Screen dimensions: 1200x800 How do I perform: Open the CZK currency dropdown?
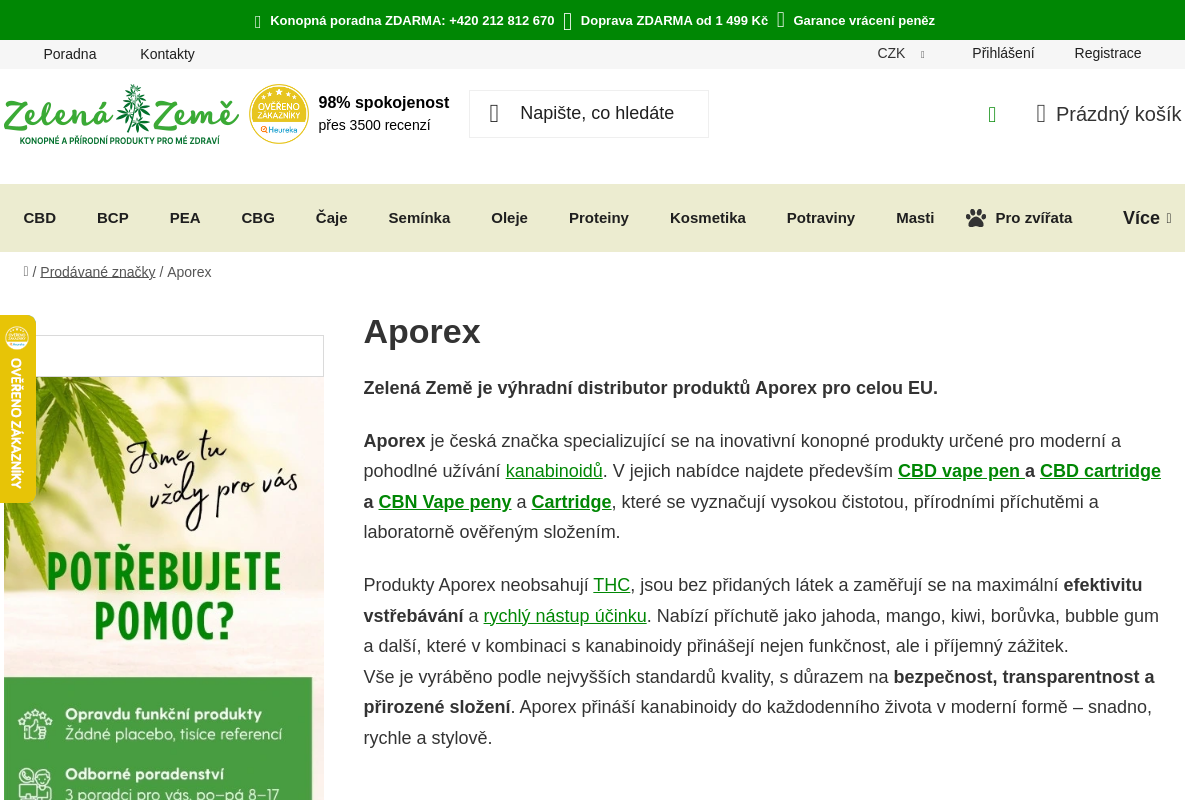click(901, 54)
